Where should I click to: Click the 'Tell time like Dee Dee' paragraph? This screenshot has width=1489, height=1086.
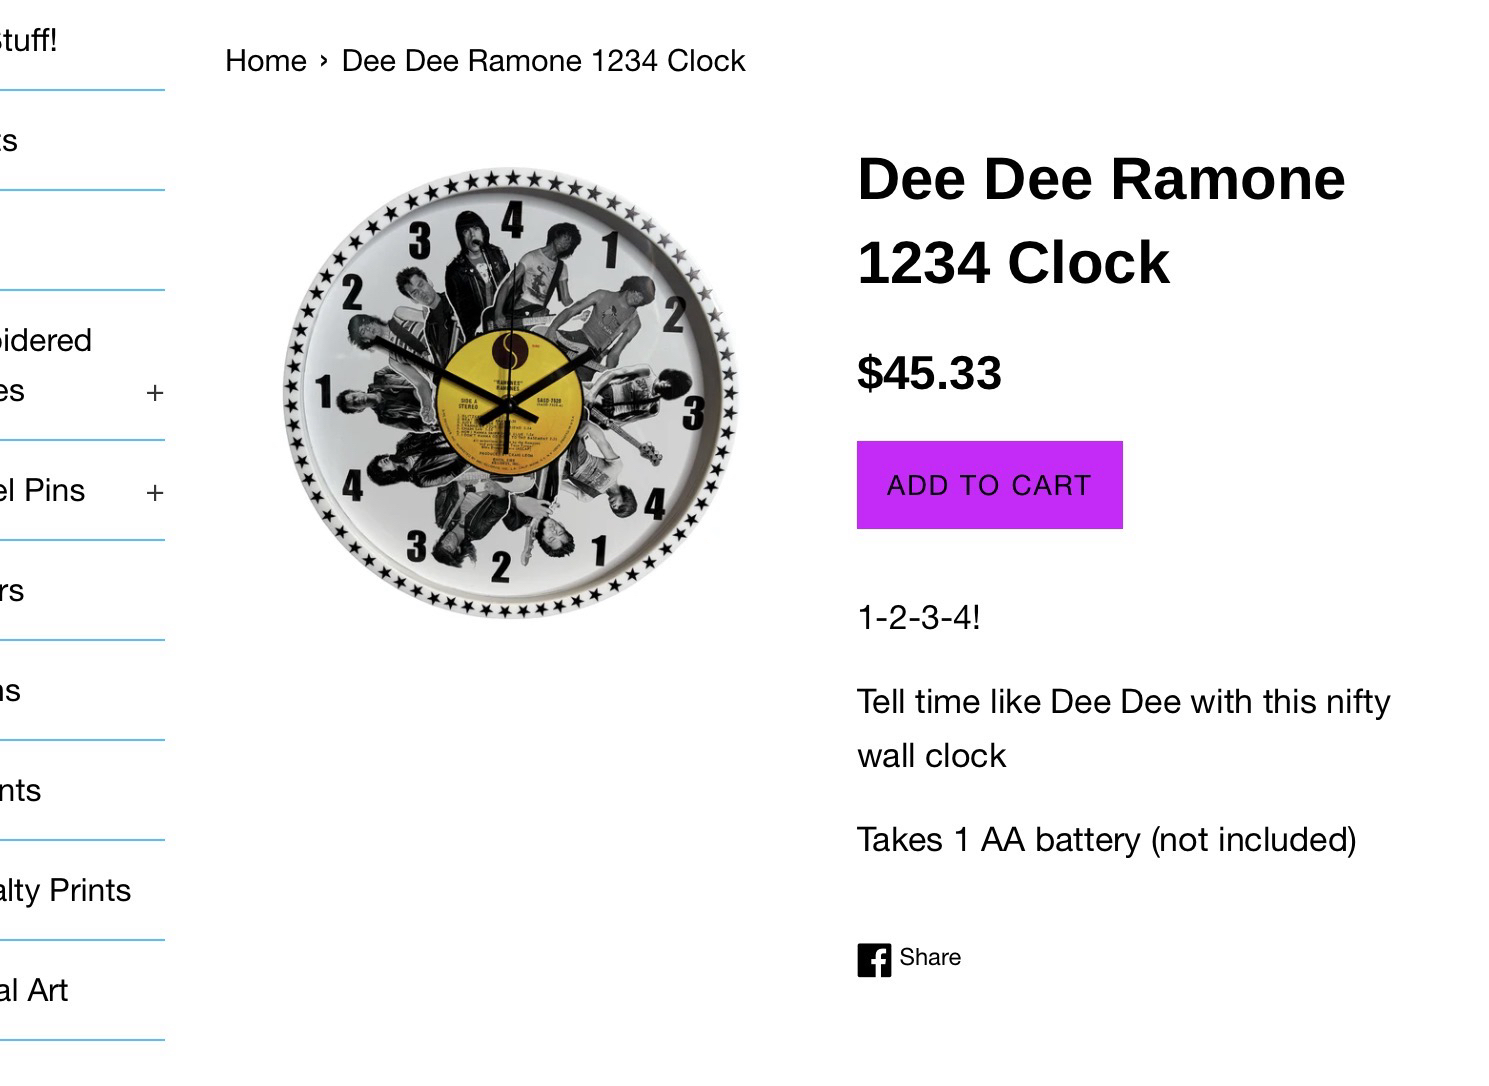(1123, 728)
